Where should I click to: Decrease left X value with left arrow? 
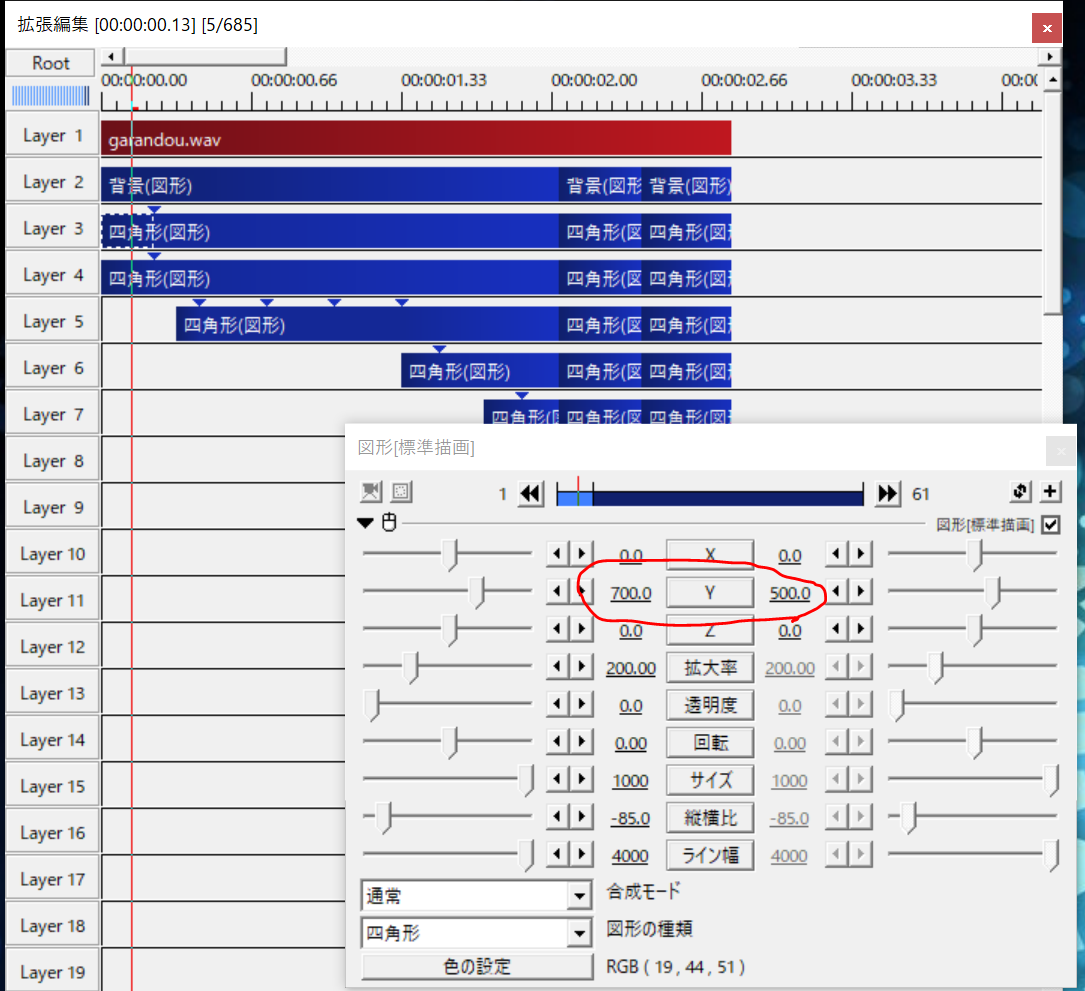point(558,554)
